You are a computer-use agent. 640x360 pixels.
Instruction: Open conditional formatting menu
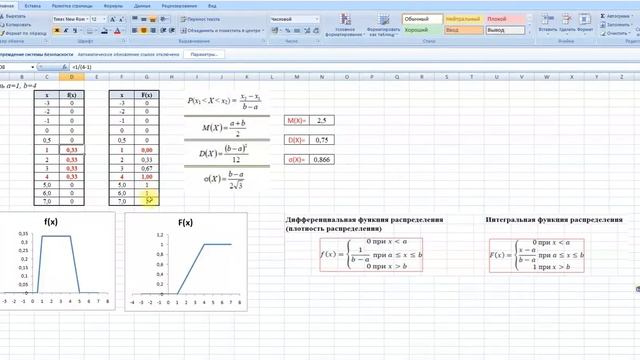[x=345, y=25]
